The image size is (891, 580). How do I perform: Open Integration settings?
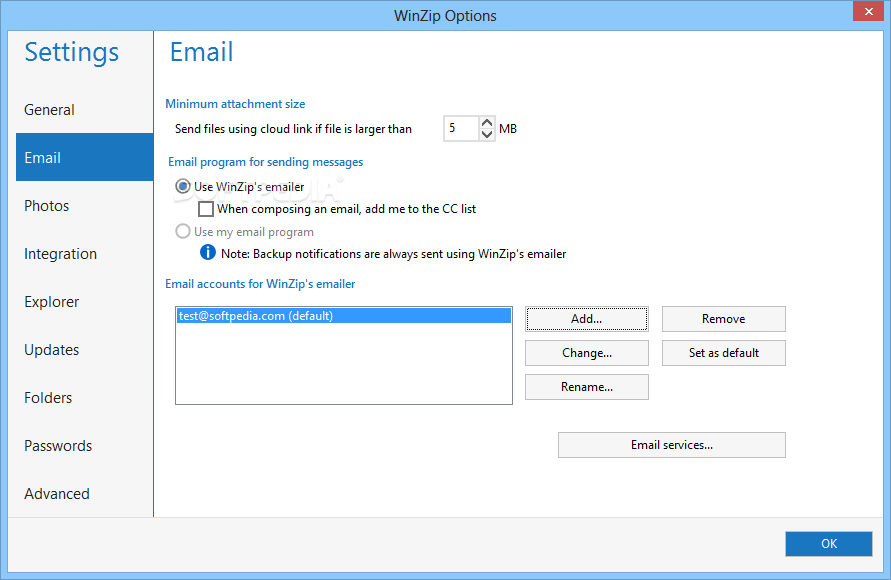click(x=84, y=253)
